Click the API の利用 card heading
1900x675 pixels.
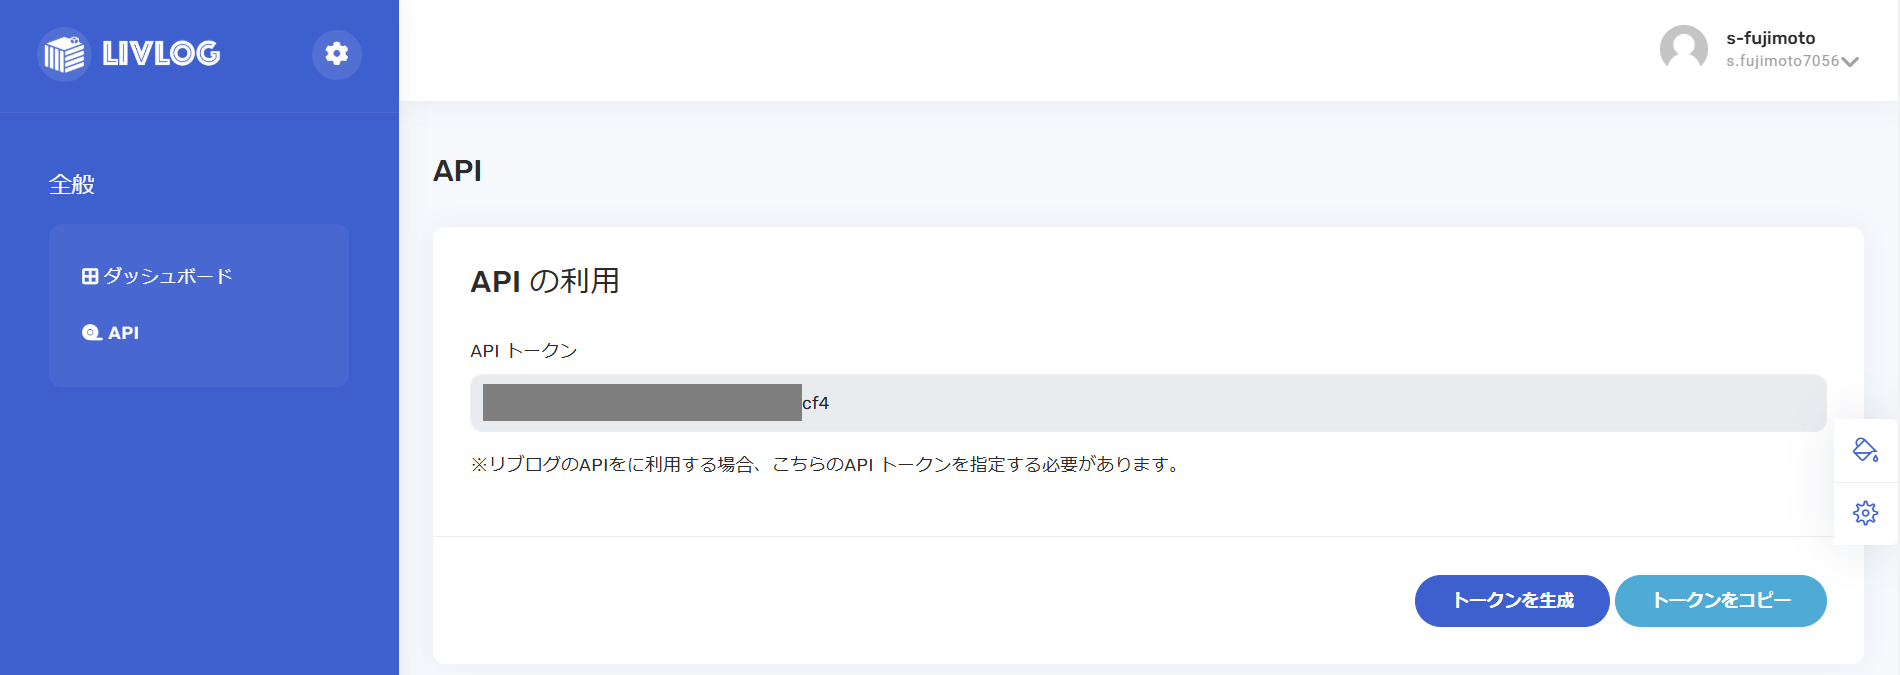coord(545,281)
